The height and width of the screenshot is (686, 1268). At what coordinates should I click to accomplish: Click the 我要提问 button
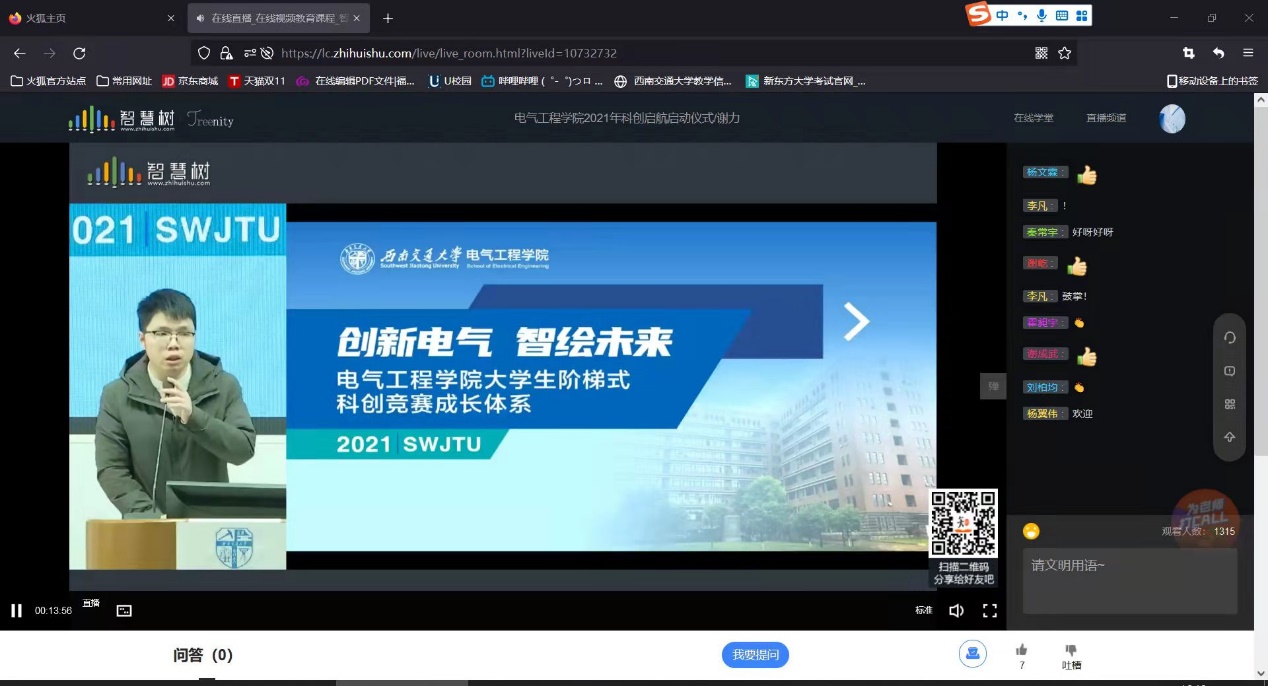(755, 655)
